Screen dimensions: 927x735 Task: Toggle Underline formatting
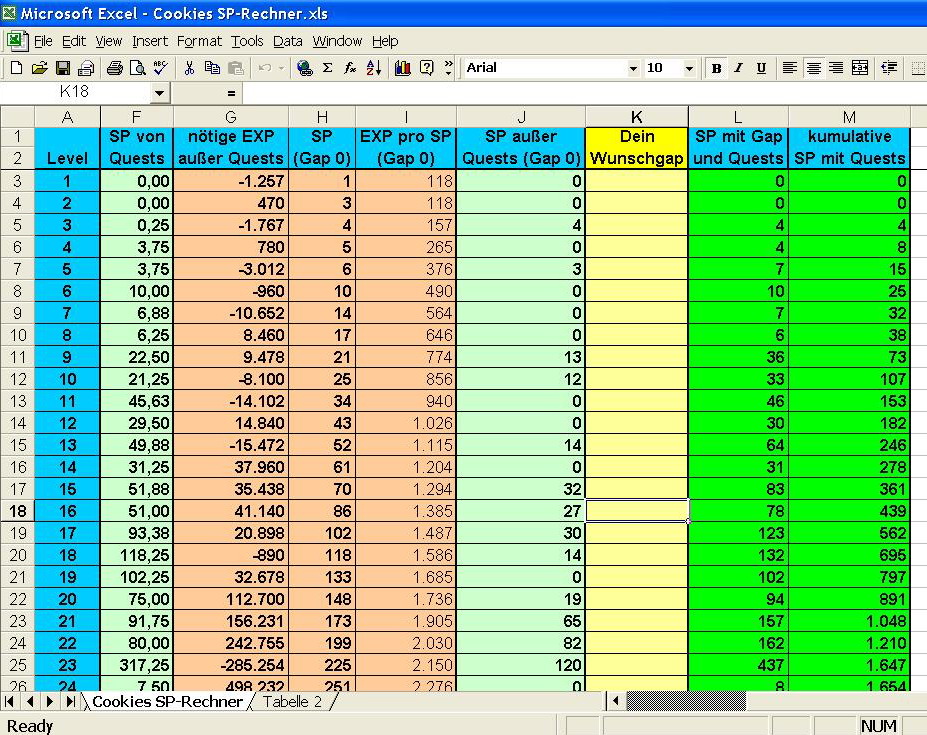tap(761, 68)
